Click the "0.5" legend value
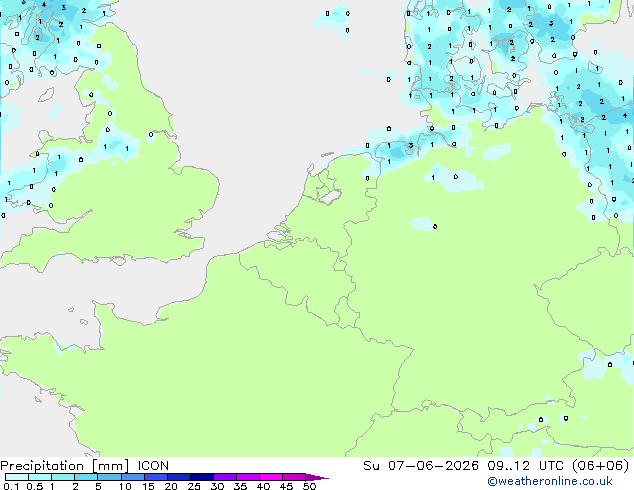This screenshot has height=490, width=634. (34, 486)
